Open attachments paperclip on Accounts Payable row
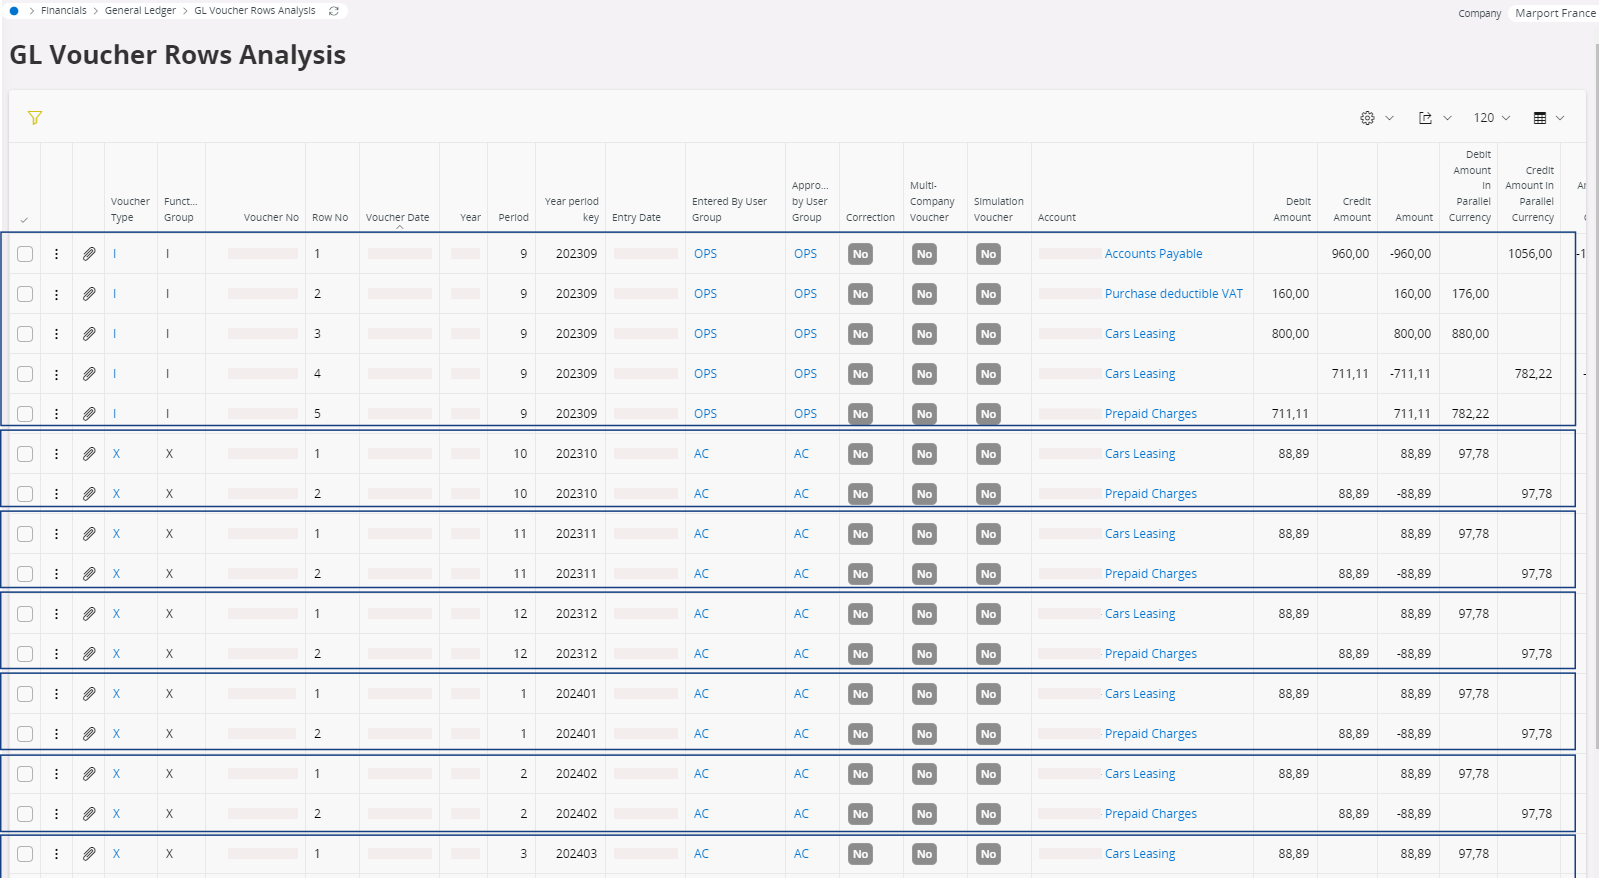 [89, 254]
